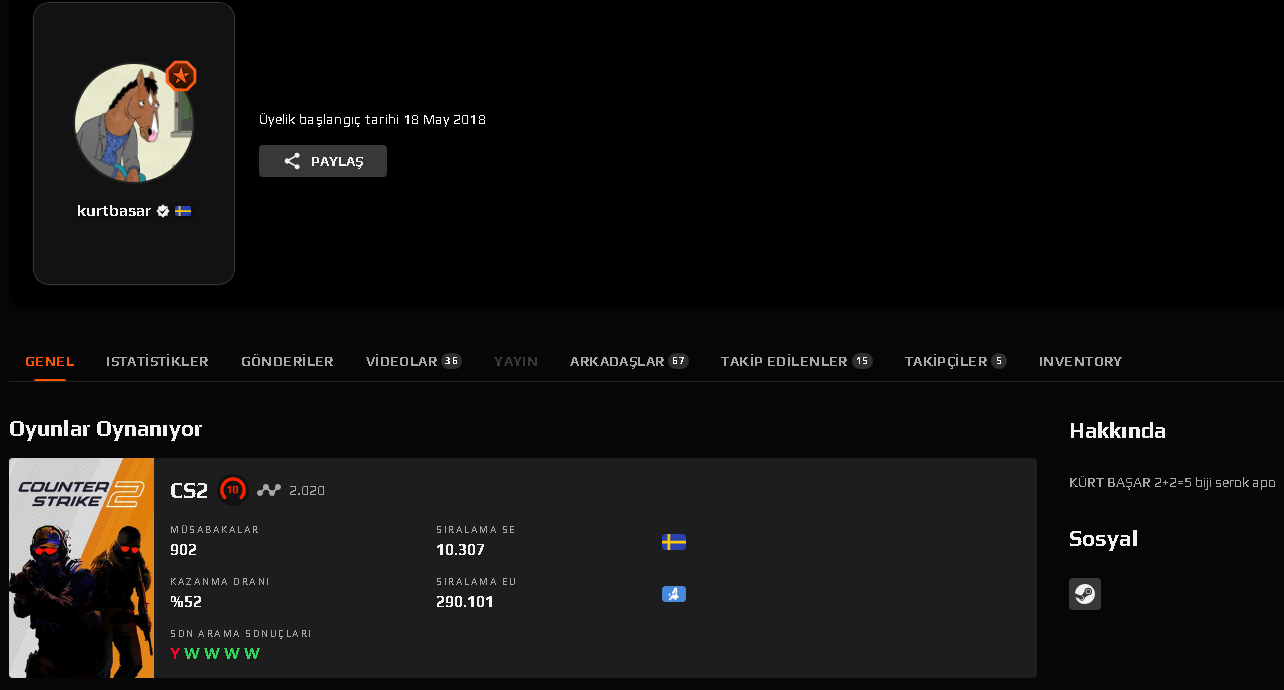Click the Sosyal heading
Viewport: 1284px width, 690px height.
[1103, 539]
